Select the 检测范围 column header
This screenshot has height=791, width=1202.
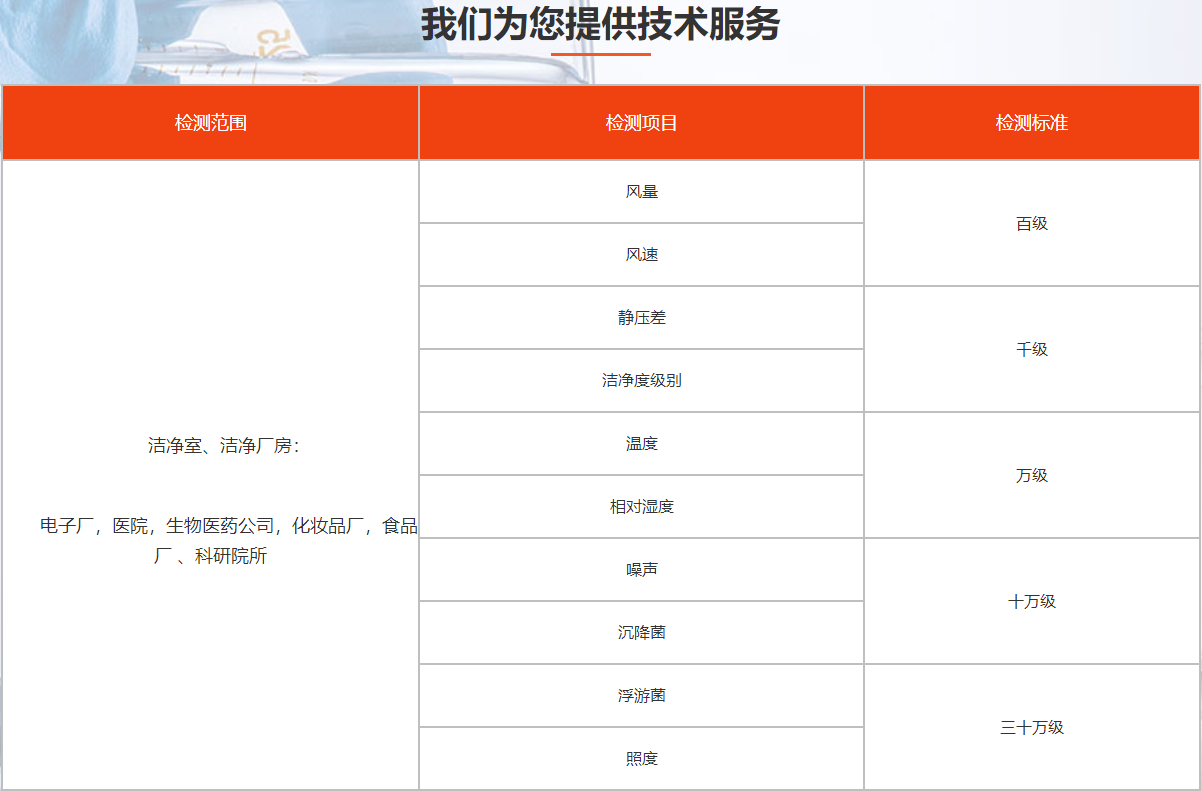pyautogui.click(x=209, y=122)
